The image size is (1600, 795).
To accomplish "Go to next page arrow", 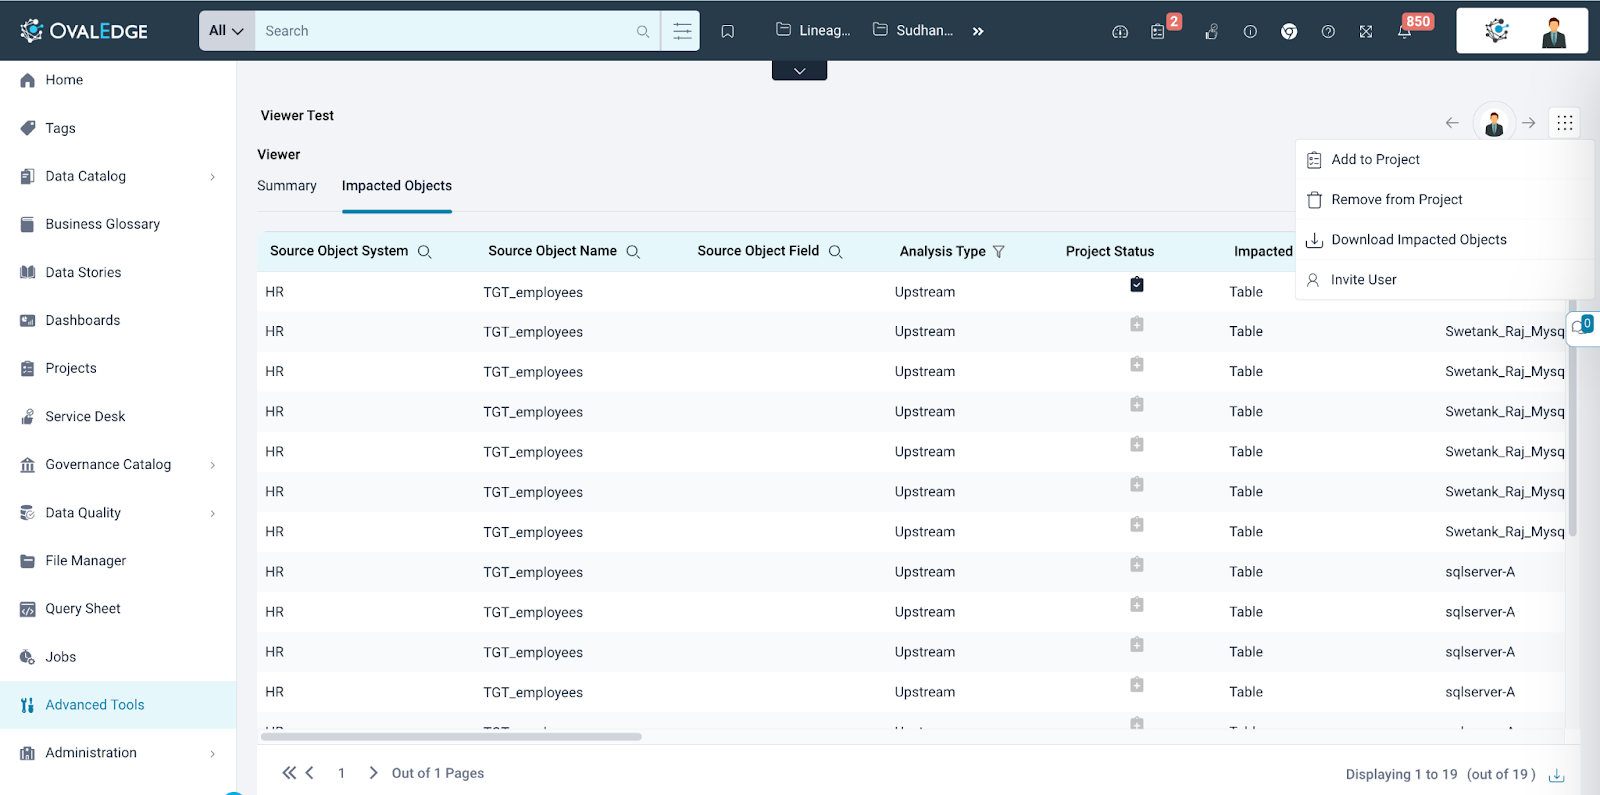I will tap(373, 773).
